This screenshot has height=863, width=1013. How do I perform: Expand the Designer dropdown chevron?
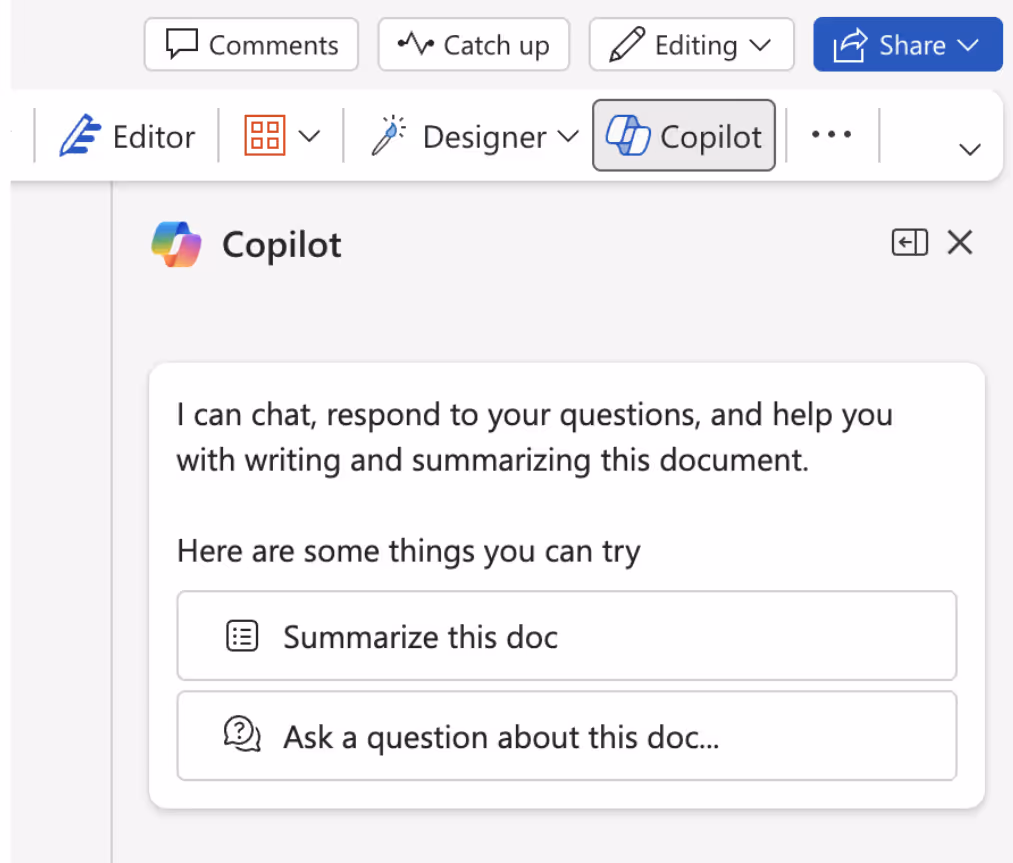[x=568, y=136]
